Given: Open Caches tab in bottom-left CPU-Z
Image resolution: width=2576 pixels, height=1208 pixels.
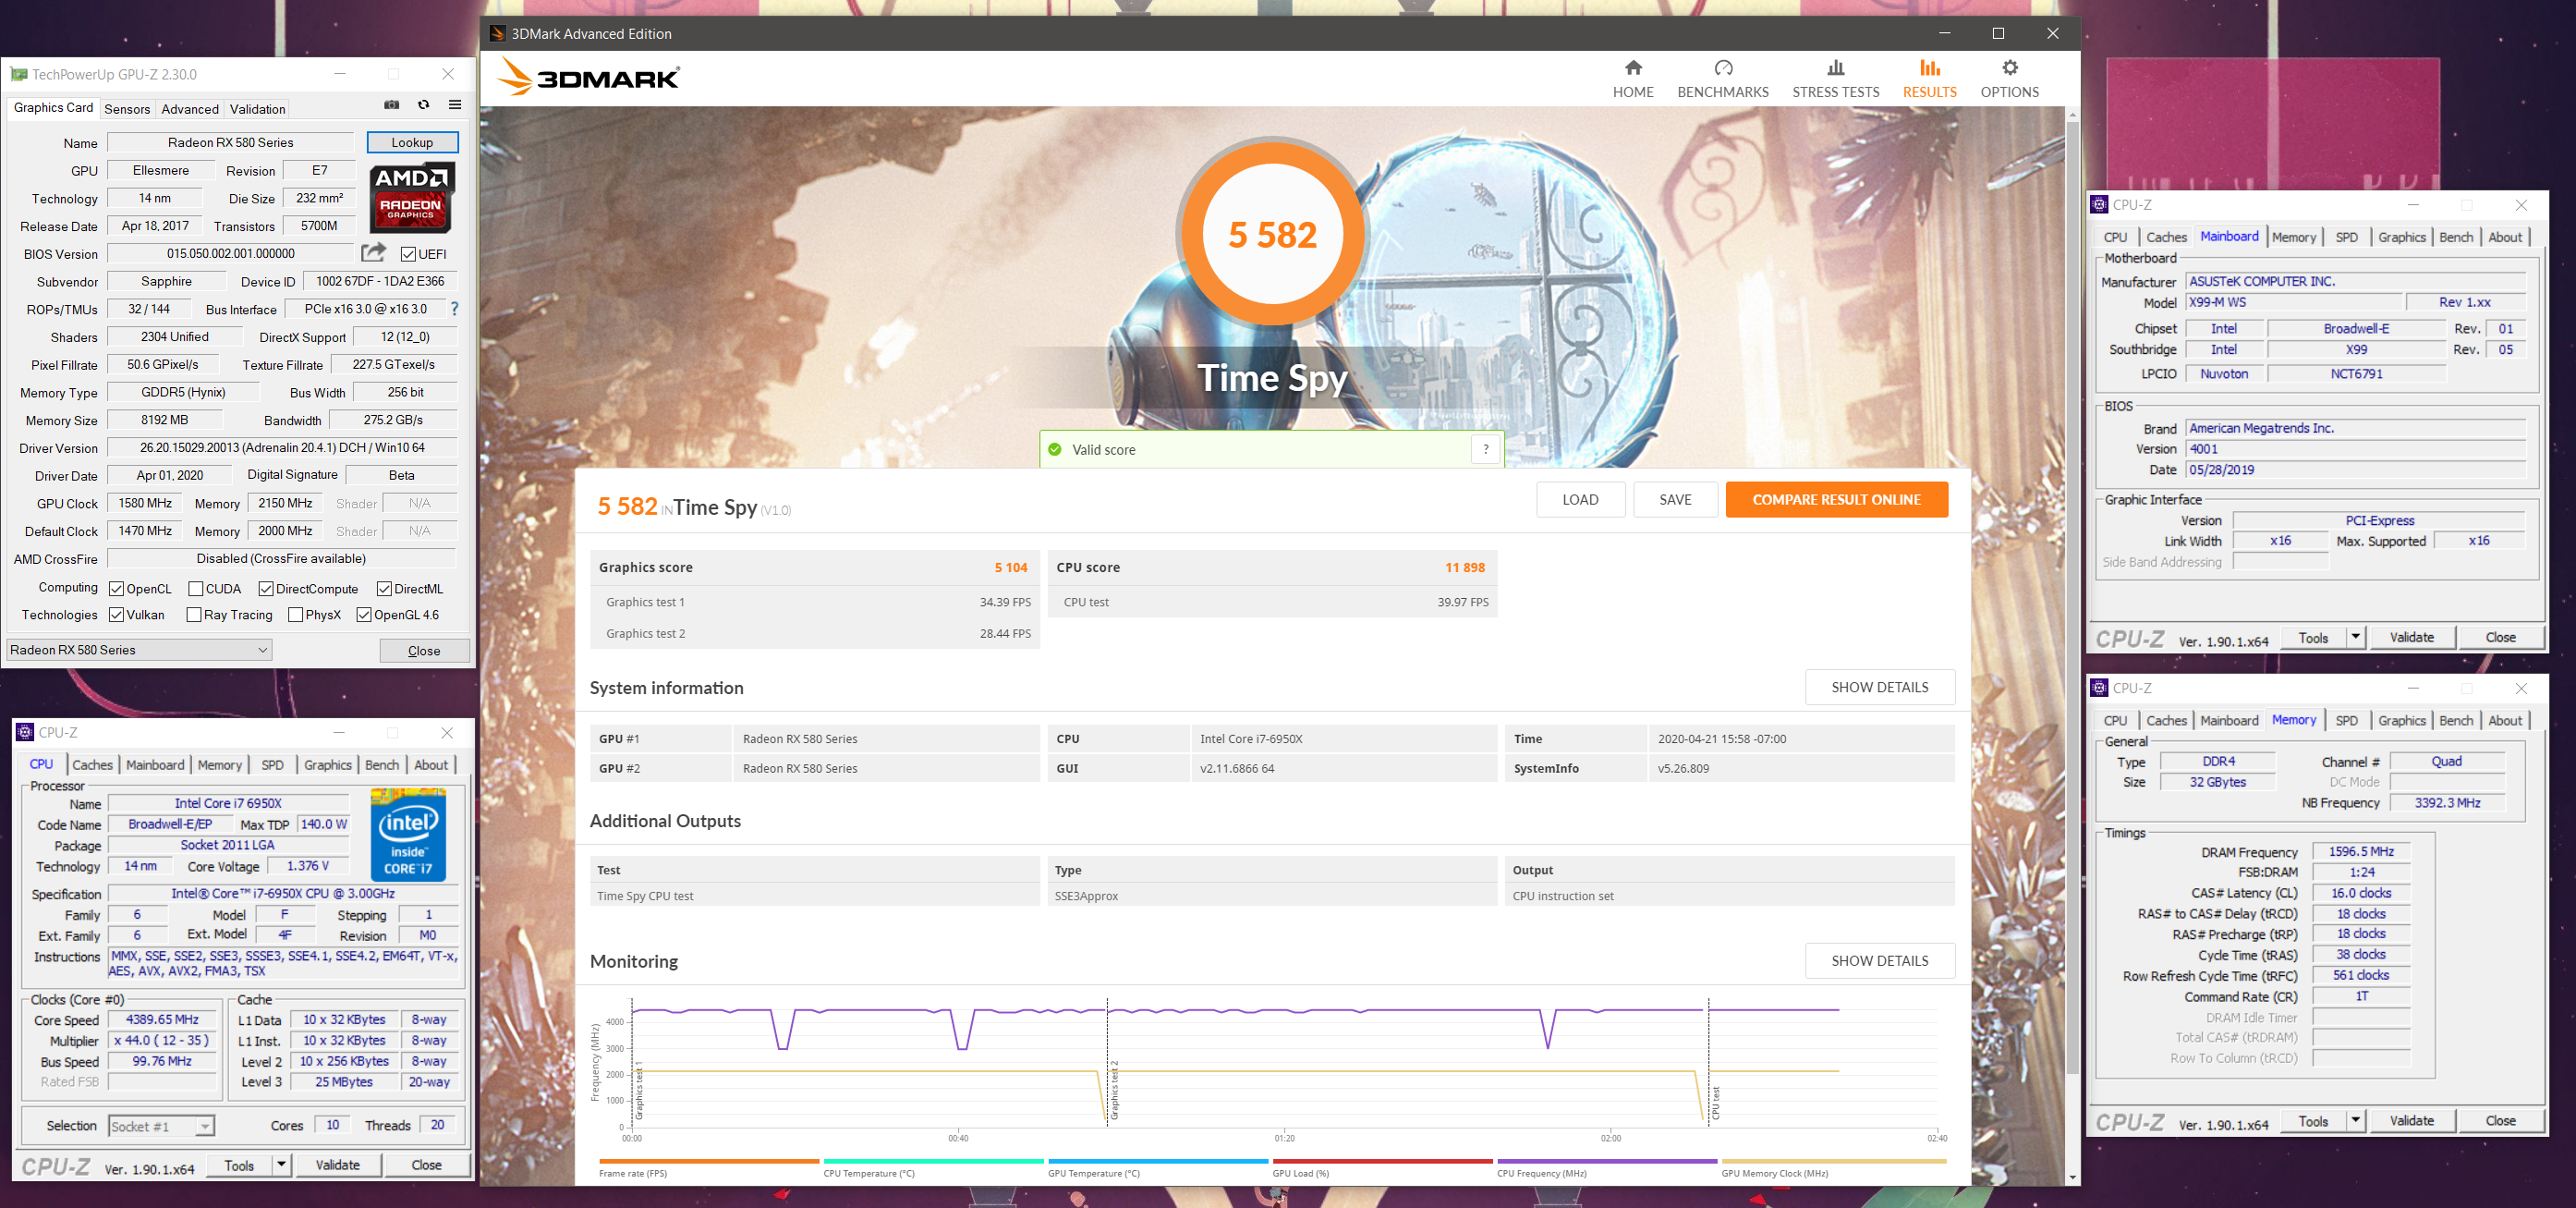Looking at the screenshot, I should 93,764.
